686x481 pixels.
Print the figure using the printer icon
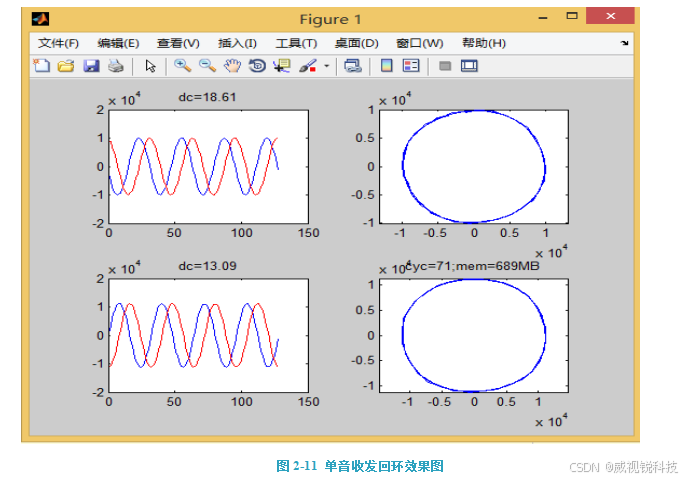click(115, 66)
